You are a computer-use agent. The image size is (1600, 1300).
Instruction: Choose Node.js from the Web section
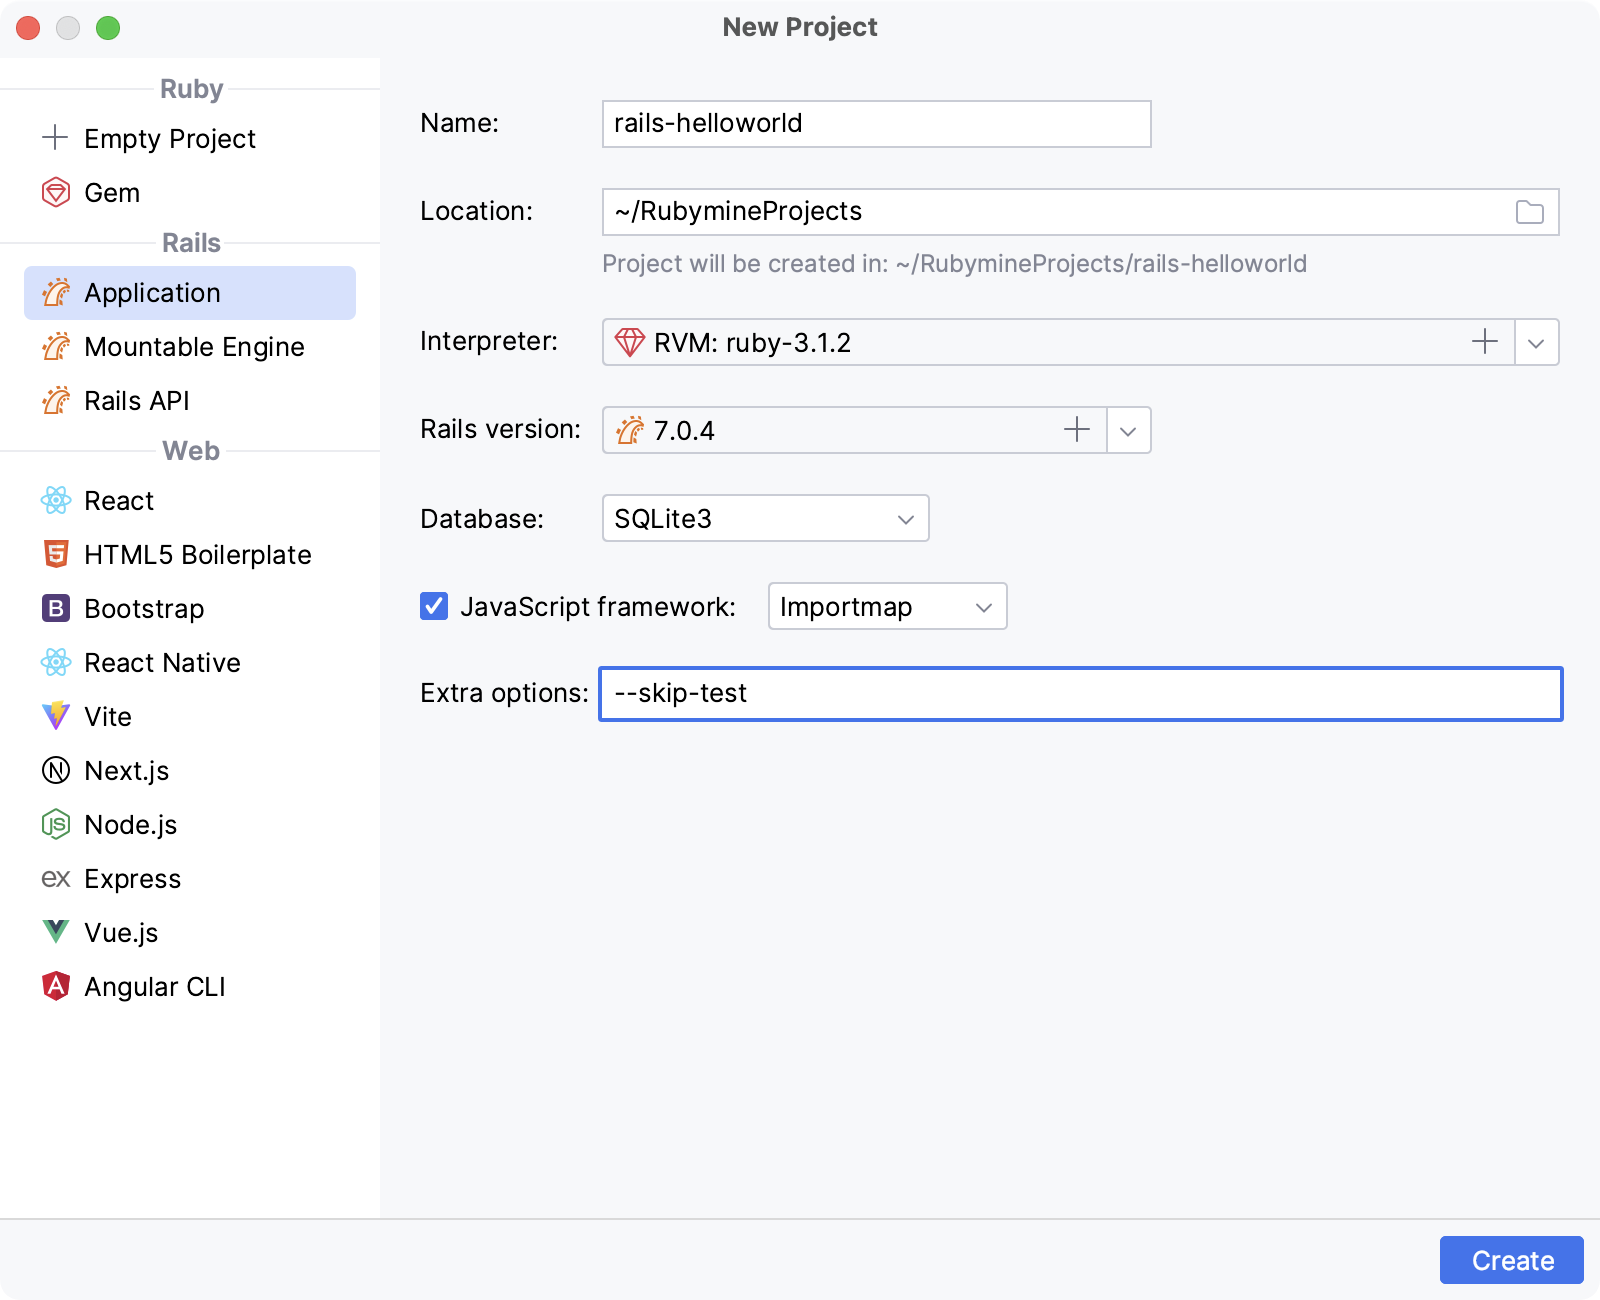[57, 825]
